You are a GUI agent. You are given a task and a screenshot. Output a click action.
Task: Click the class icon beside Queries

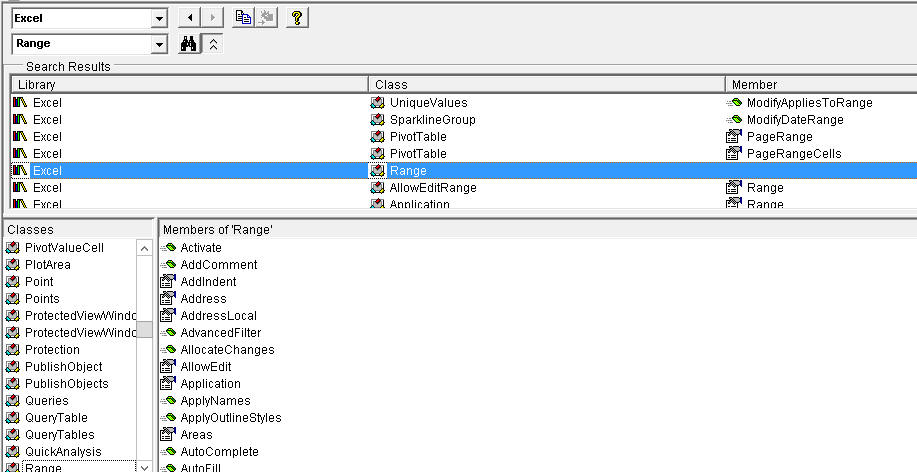(13, 401)
